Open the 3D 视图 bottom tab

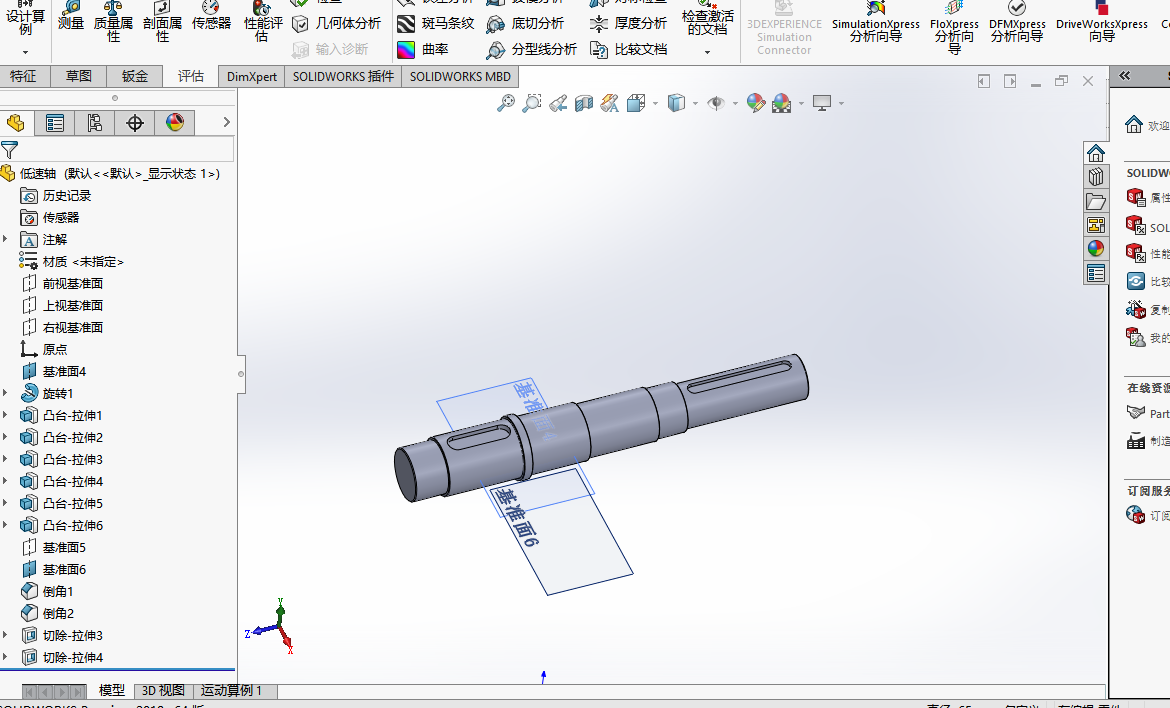pyautogui.click(x=163, y=690)
